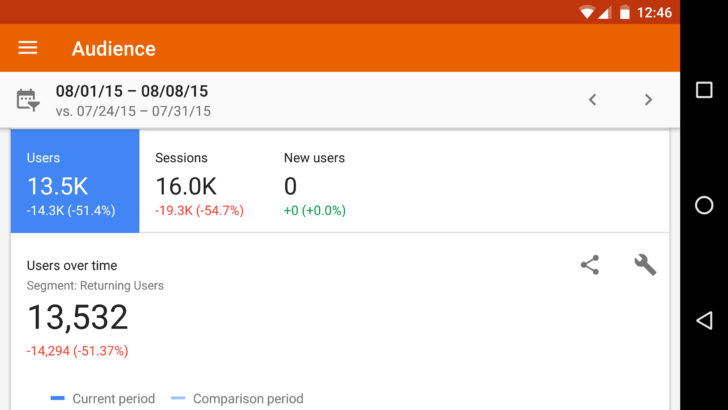Open chart settings wrench icon
The width and height of the screenshot is (728, 410).
645,265
